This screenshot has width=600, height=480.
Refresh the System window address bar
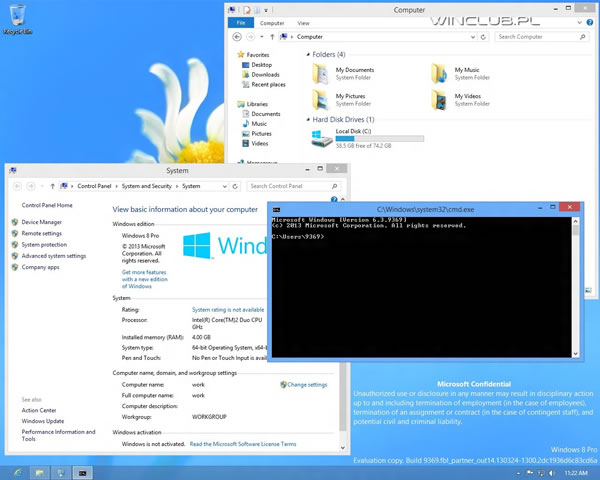(x=235, y=186)
